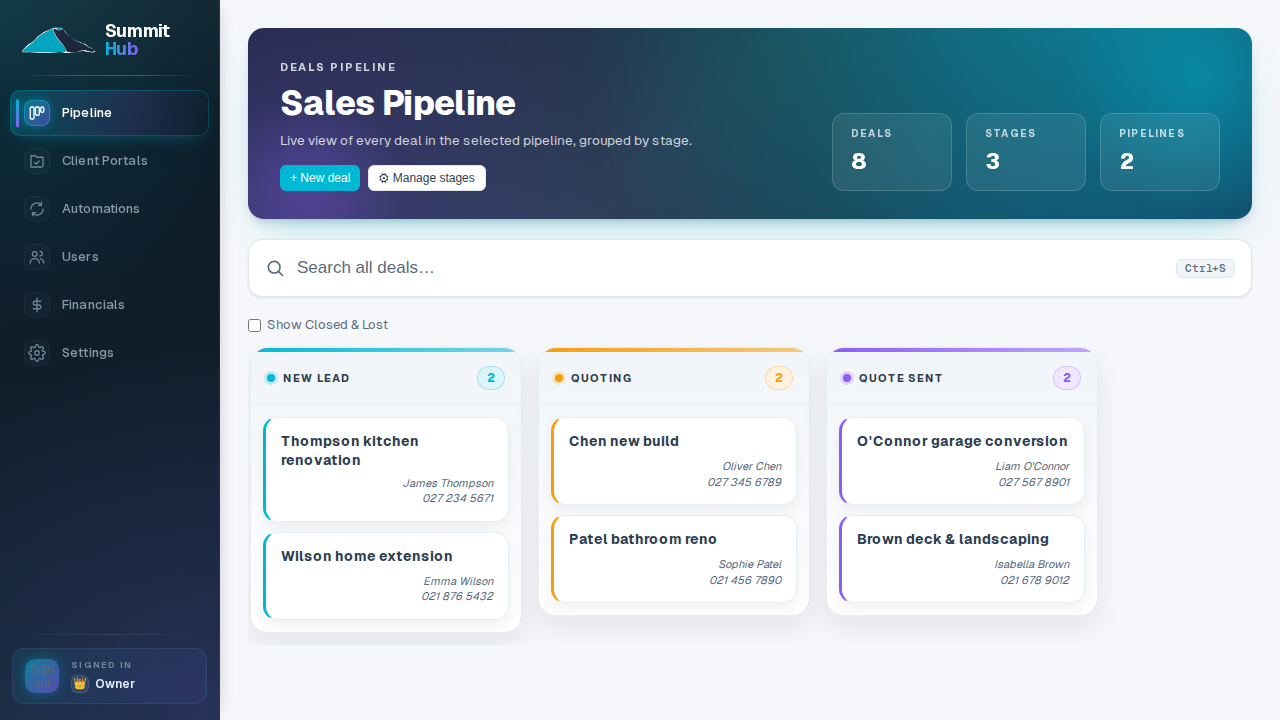The height and width of the screenshot is (720, 1280).
Task: Click contact name Liam O'Connor
Action: [x=1032, y=466]
